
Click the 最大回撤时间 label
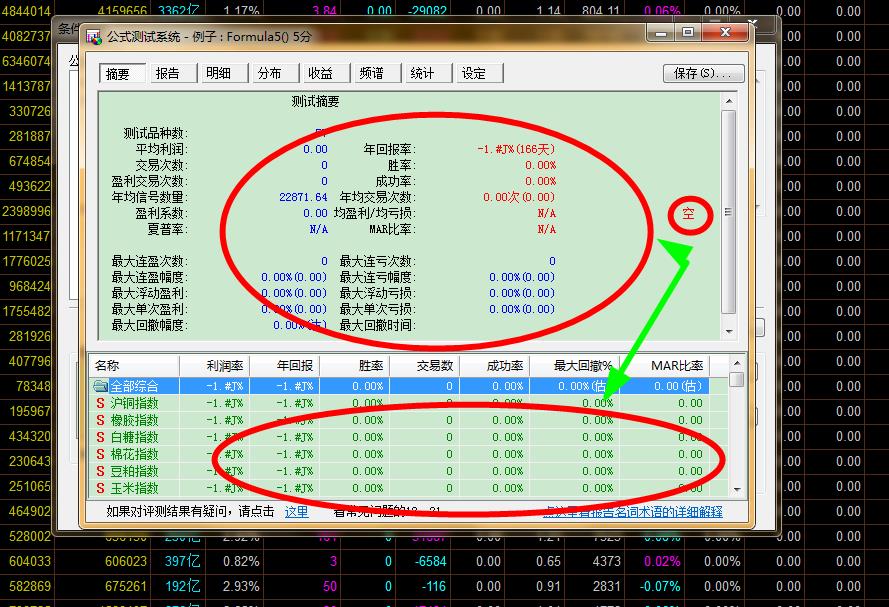pyautogui.click(x=377, y=325)
